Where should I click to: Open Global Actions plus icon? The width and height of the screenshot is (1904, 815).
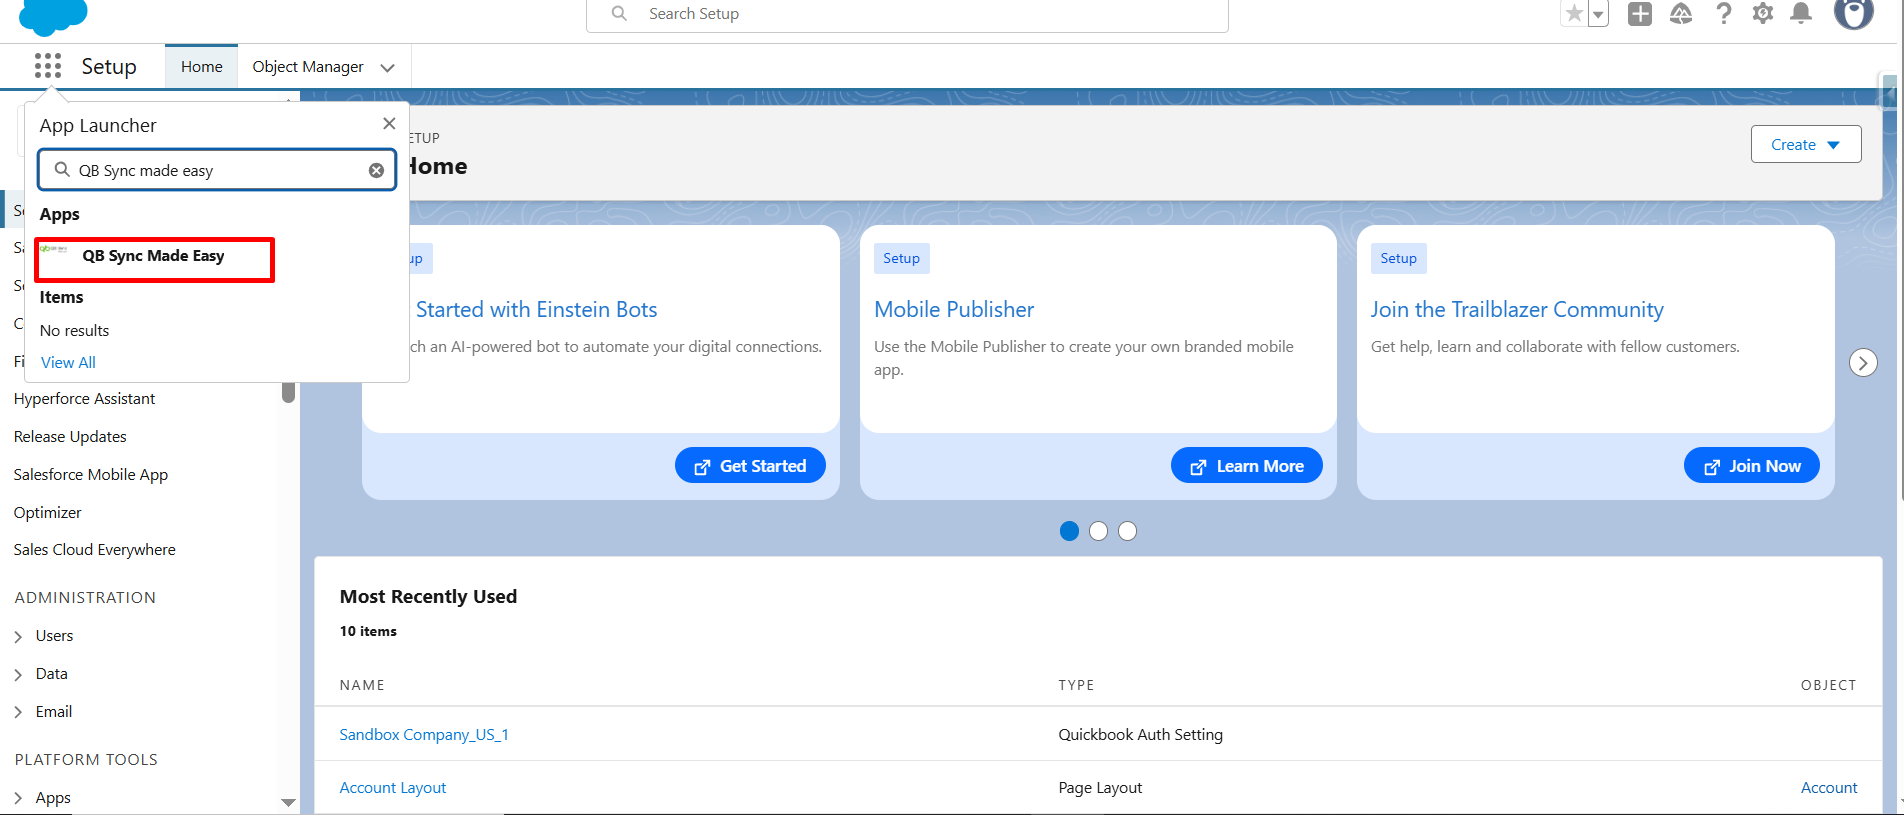pos(1640,14)
